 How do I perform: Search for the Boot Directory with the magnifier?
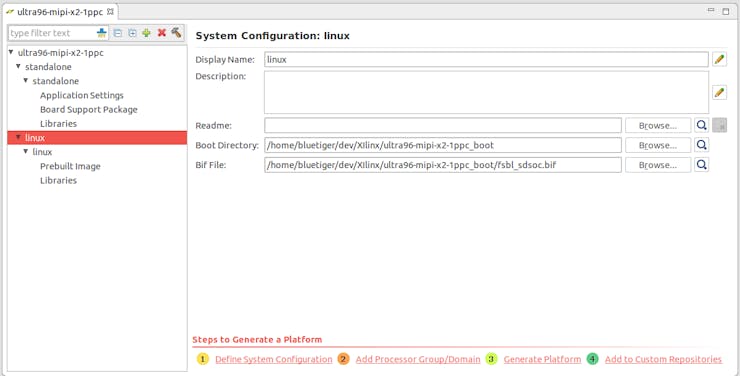(x=702, y=145)
